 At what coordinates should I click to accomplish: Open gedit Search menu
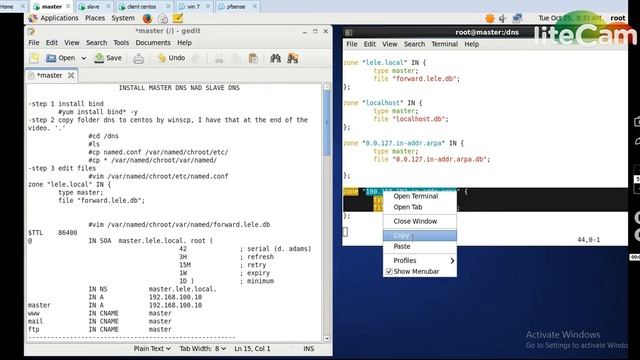point(96,43)
